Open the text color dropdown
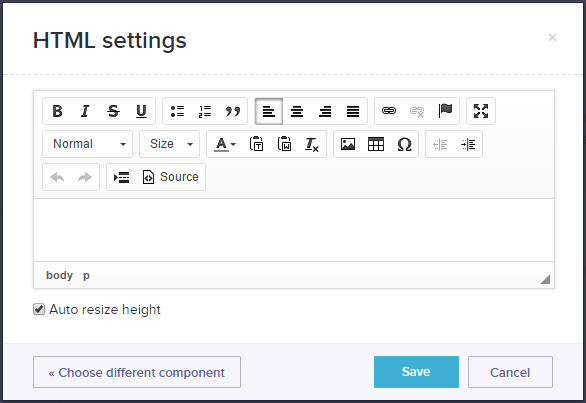Image resolution: width=586 pixels, height=403 pixels. (x=225, y=144)
